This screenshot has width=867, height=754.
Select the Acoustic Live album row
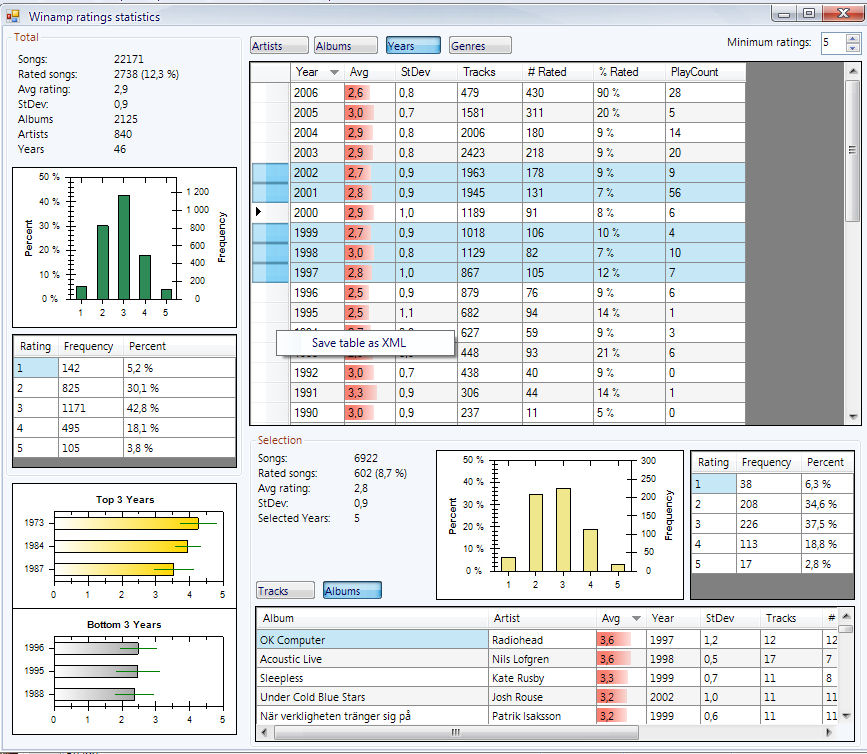point(373,659)
